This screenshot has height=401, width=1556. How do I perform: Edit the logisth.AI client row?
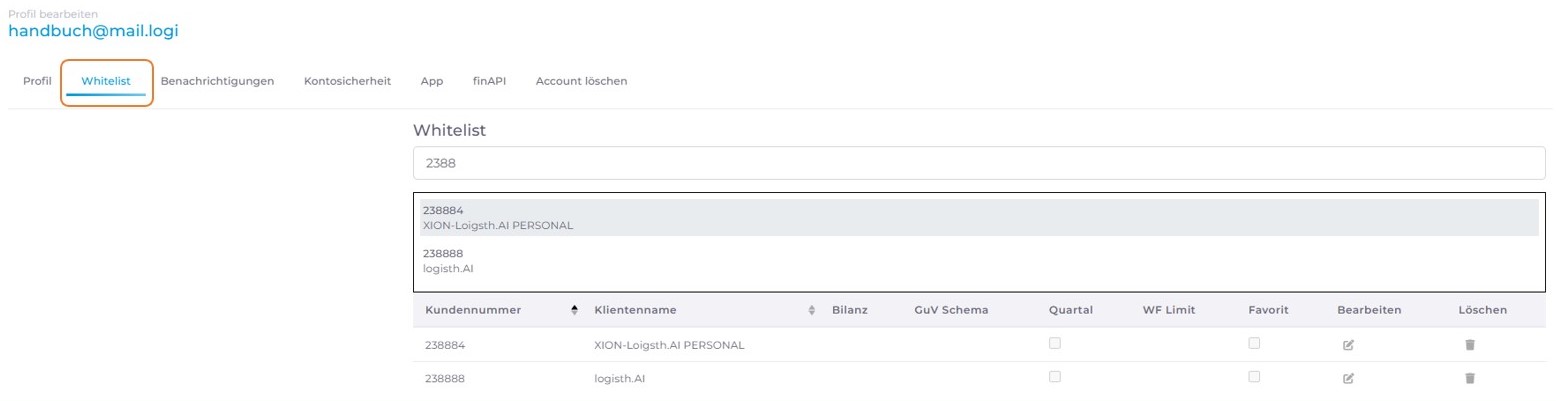click(1348, 379)
